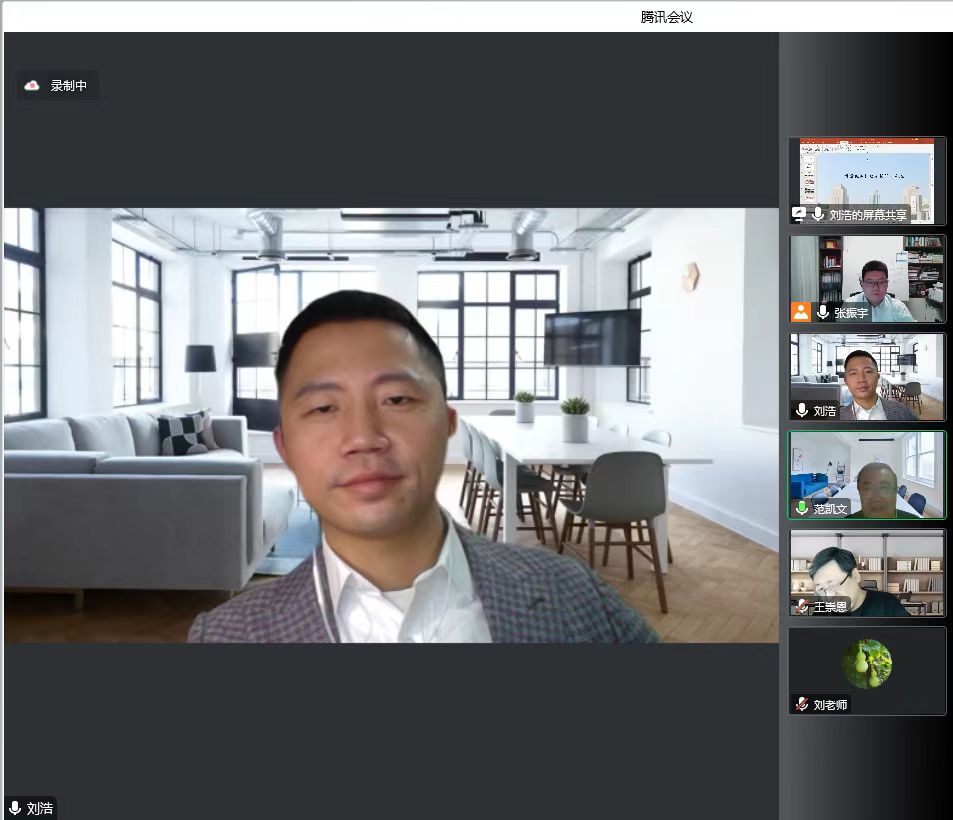Click the microphone icon next to 张振宇
This screenshot has height=820, width=953.
[823, 312]
